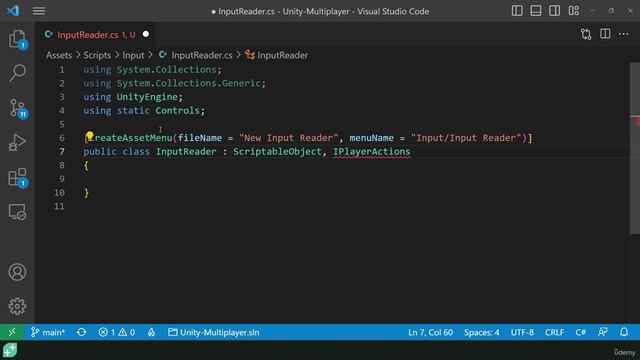Click the Assets breadcrumb
Image resolution: width=640 pixels, height=360 pixels.
(59, 55)
